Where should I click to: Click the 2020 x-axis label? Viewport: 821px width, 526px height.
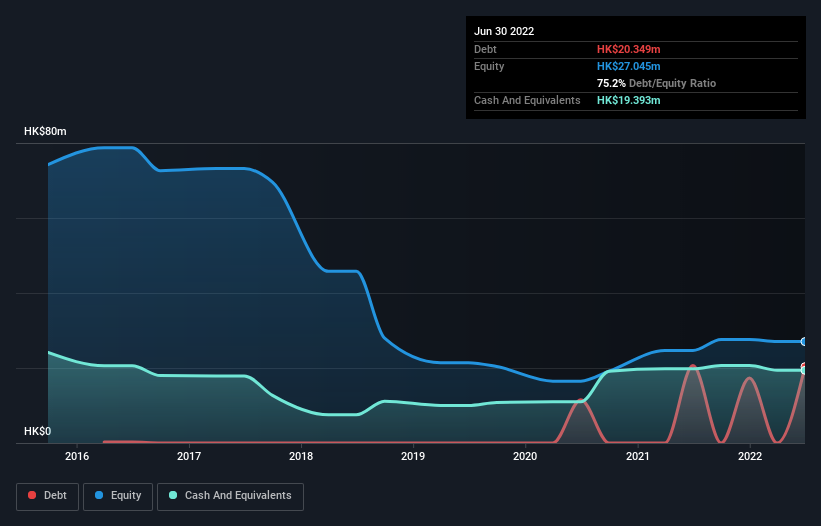pos(525,456)
